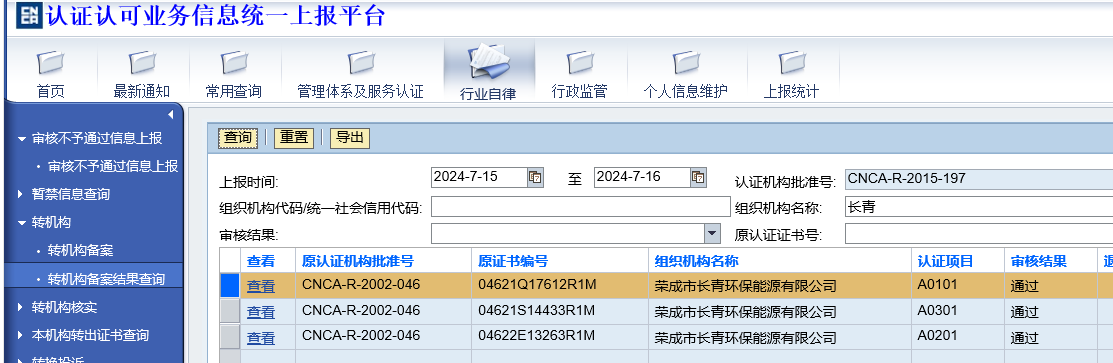
Task: Select row marker for certificate 04621Q17612R1M
Action: (x=230, y=286)
